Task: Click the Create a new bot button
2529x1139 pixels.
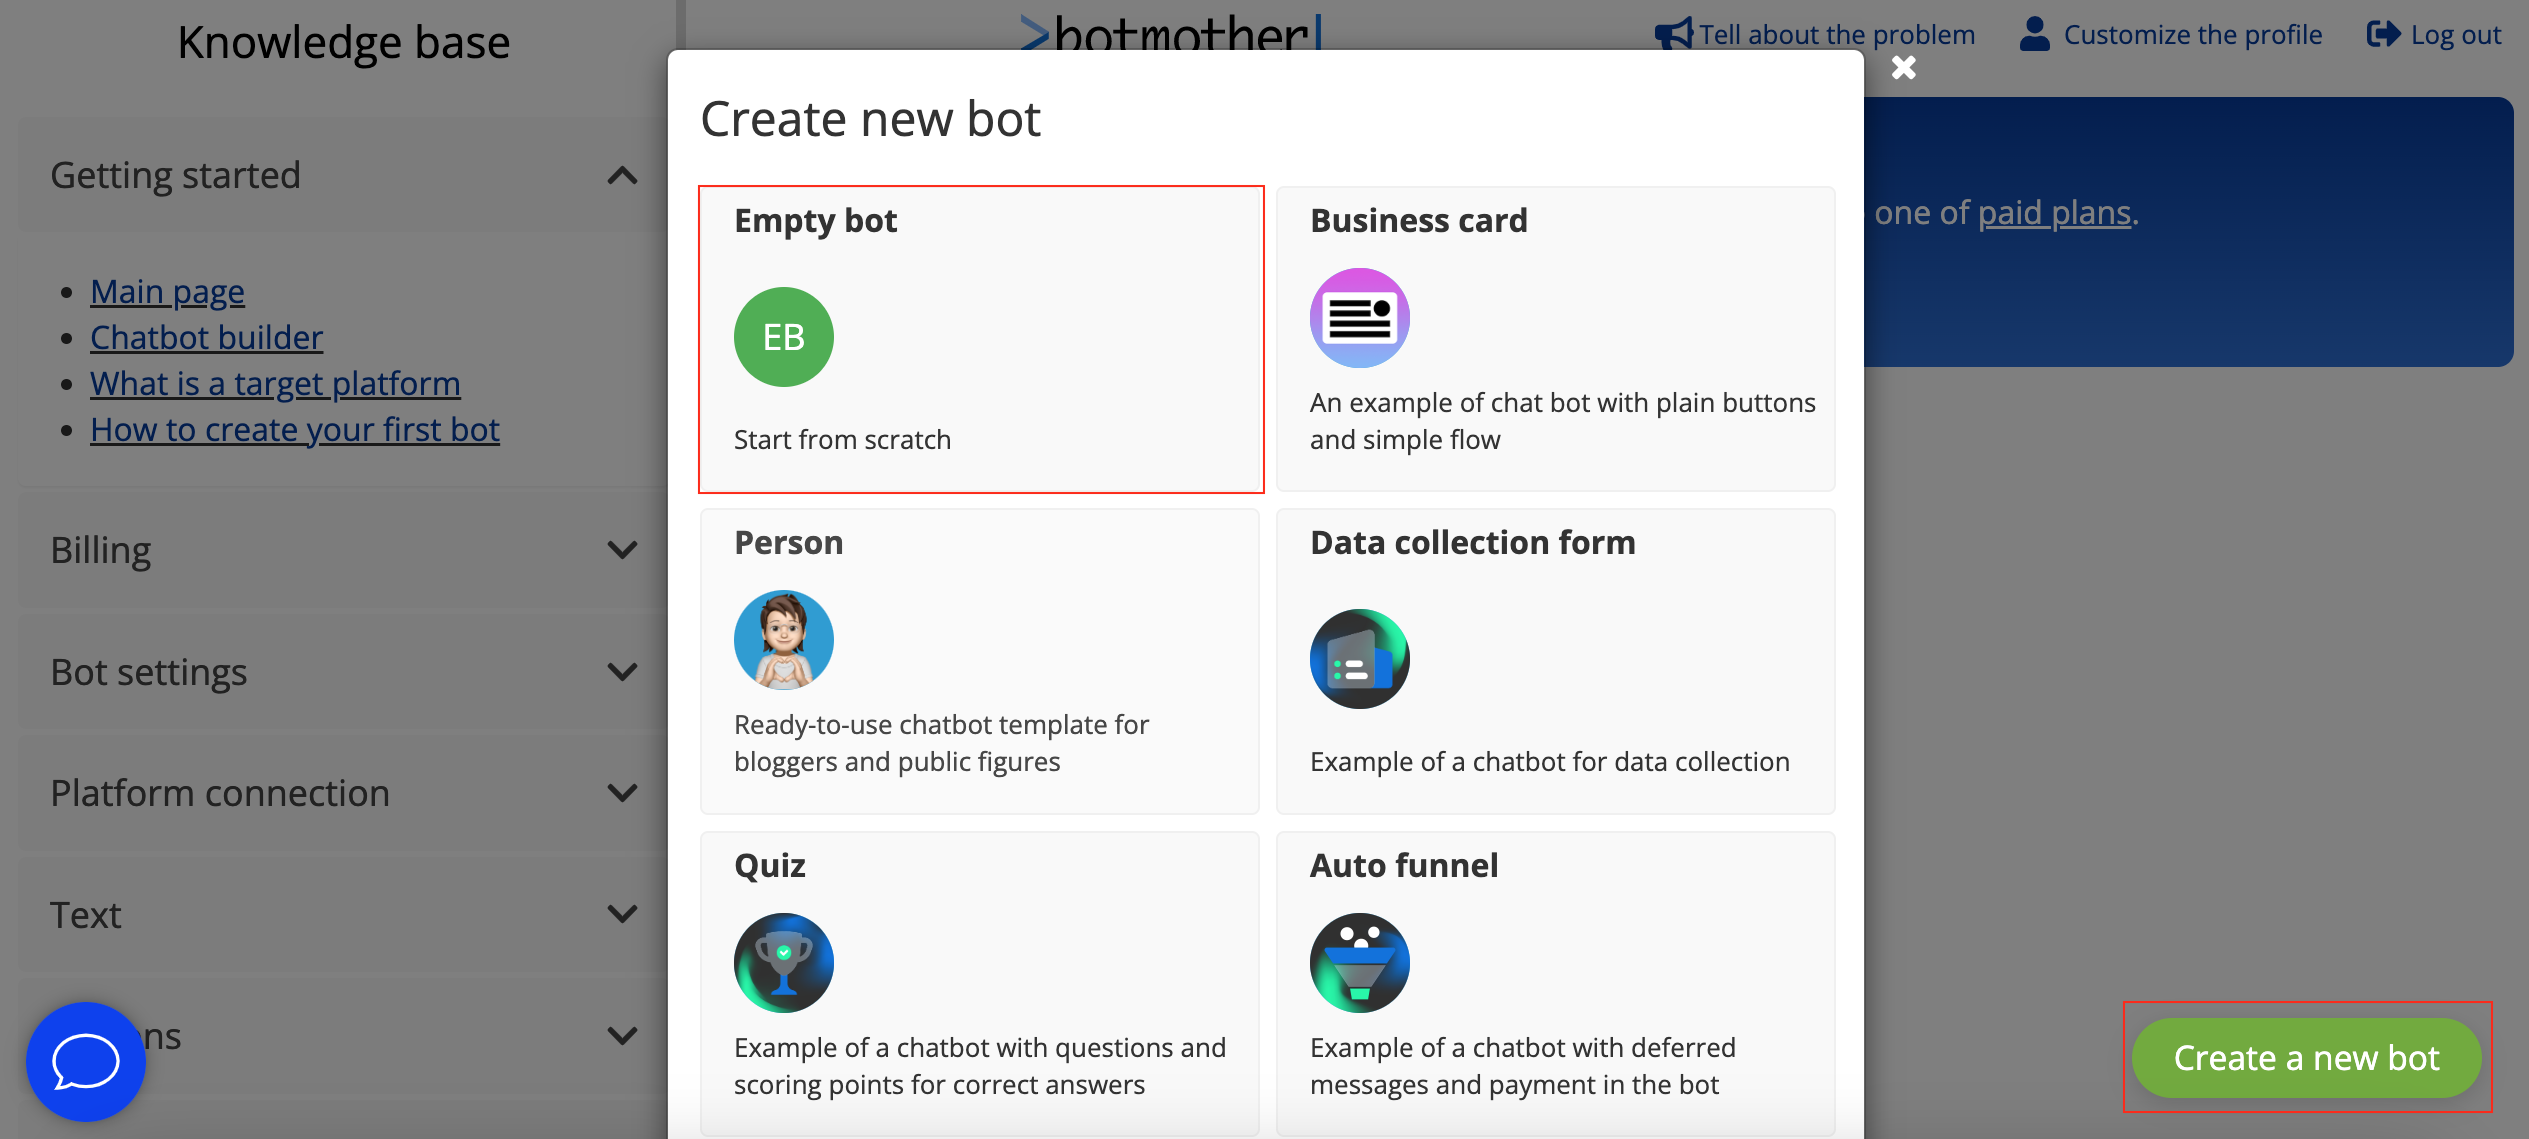Action: pos(2305,1058)
